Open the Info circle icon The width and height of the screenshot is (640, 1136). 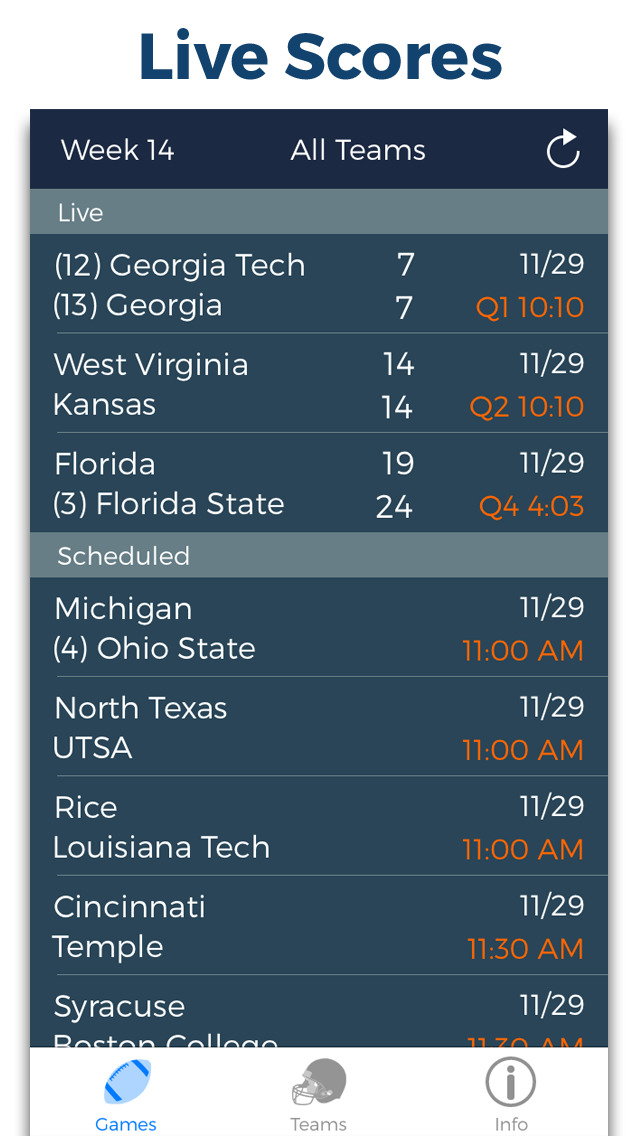pos(510,1082)
